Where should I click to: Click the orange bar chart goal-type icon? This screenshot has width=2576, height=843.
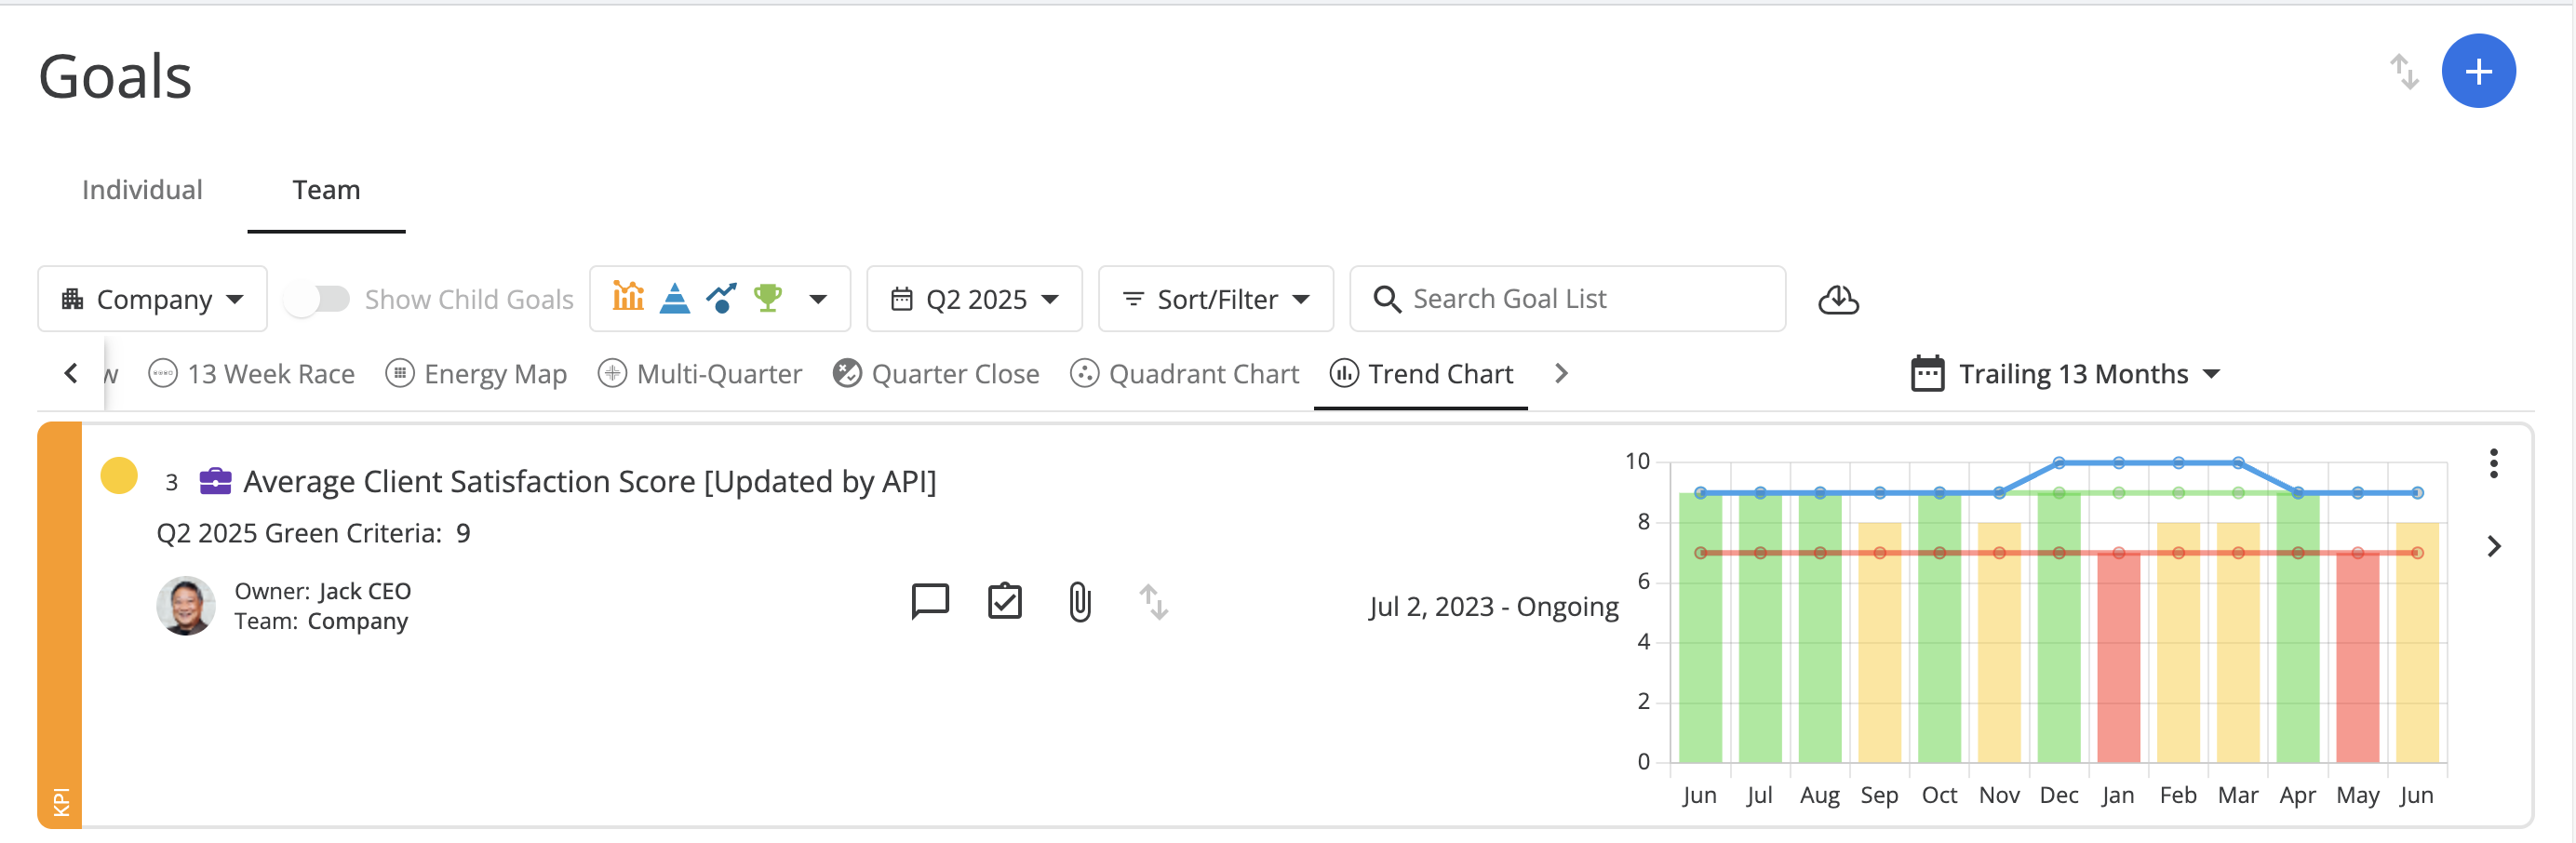(628, 297)
